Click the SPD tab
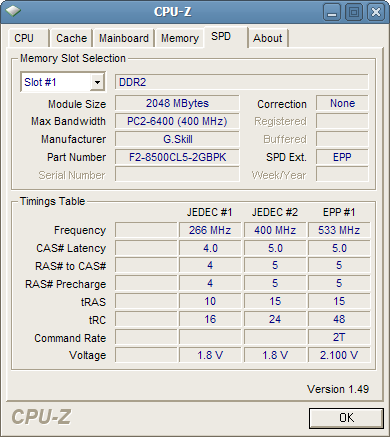The image size is (390, 437). click(226, 37)
